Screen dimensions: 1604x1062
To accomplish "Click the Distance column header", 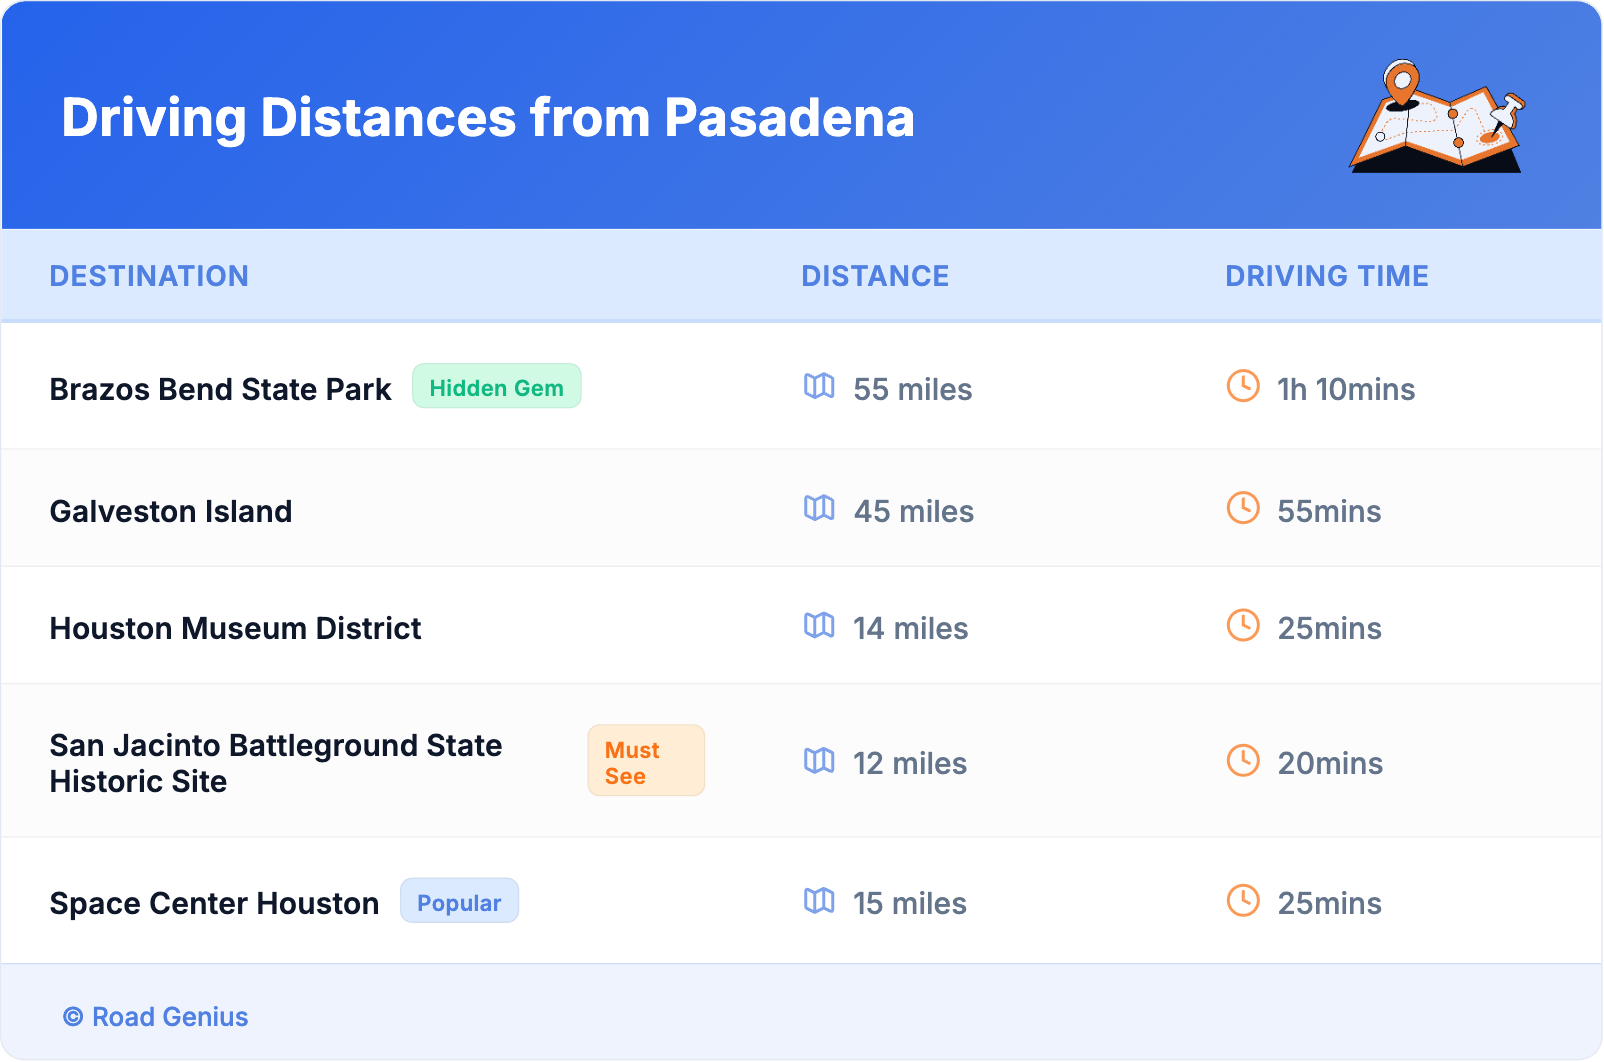I will tap(875, 276).
